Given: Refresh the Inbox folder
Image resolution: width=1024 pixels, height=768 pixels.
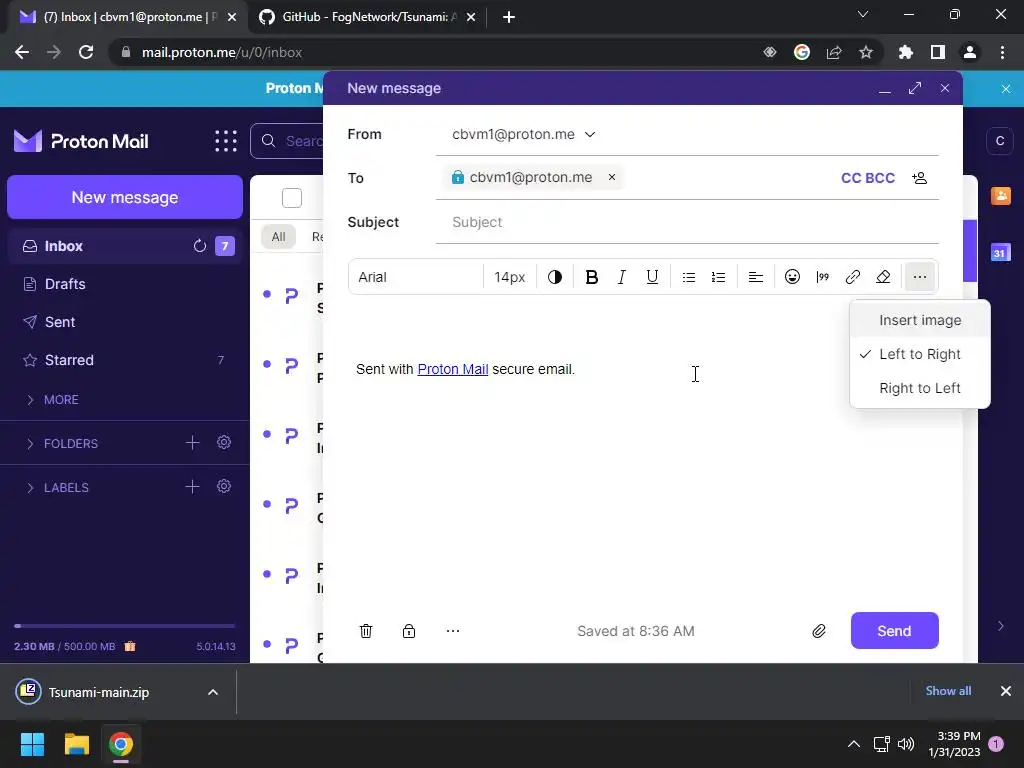Looking at the screenshot, I should 200,246.
